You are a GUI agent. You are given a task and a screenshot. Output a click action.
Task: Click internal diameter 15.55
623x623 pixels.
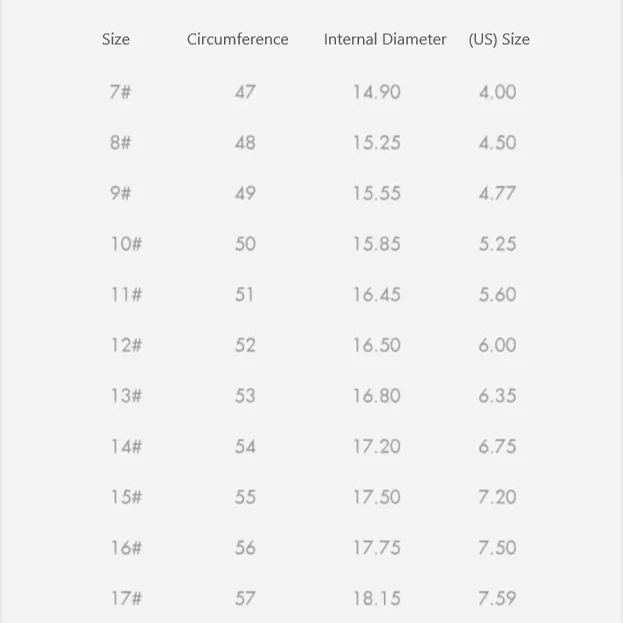pos(376,193)
